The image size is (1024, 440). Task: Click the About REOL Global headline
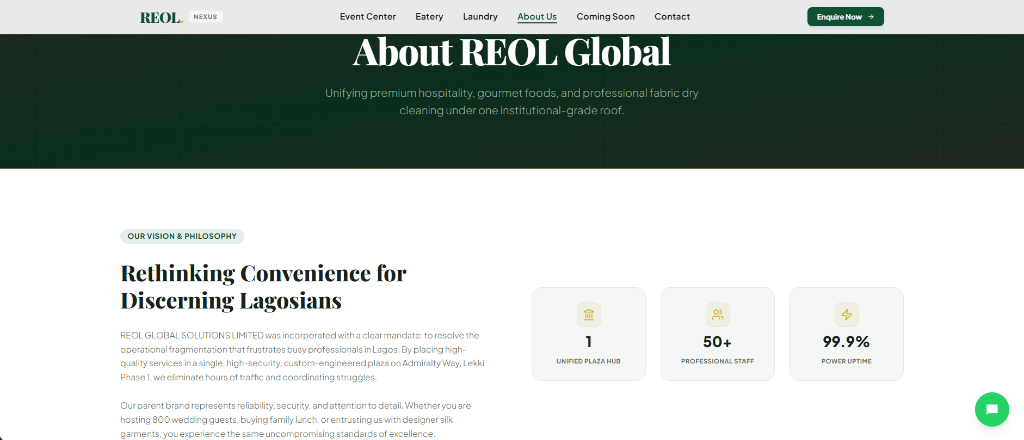coord(512,52)
